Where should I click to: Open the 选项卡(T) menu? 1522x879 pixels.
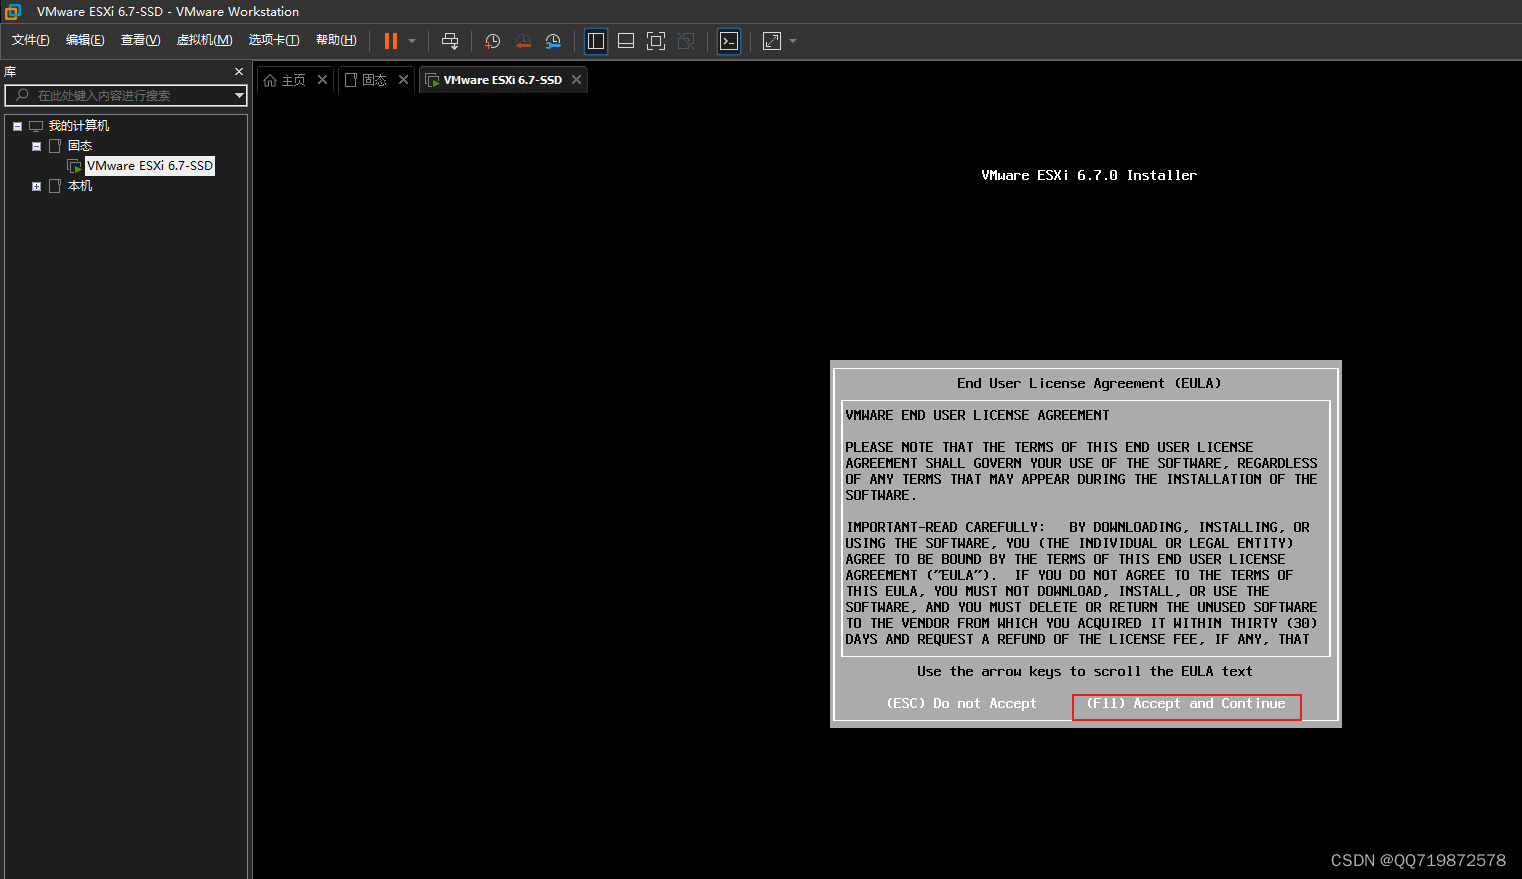point(273,40)
